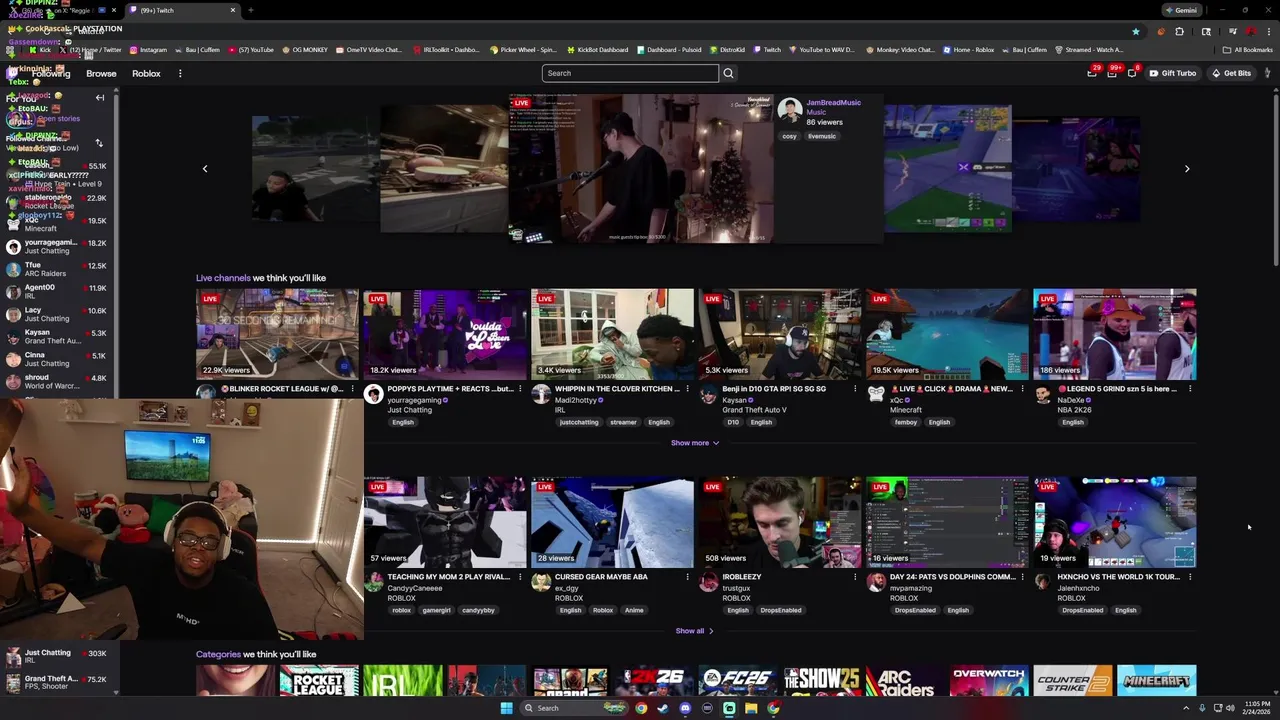Open options dots on Benji in D10 GTA RP card
Image resolution: width=1280 pixels, height=720 pixels.
(x=855, y=389)
